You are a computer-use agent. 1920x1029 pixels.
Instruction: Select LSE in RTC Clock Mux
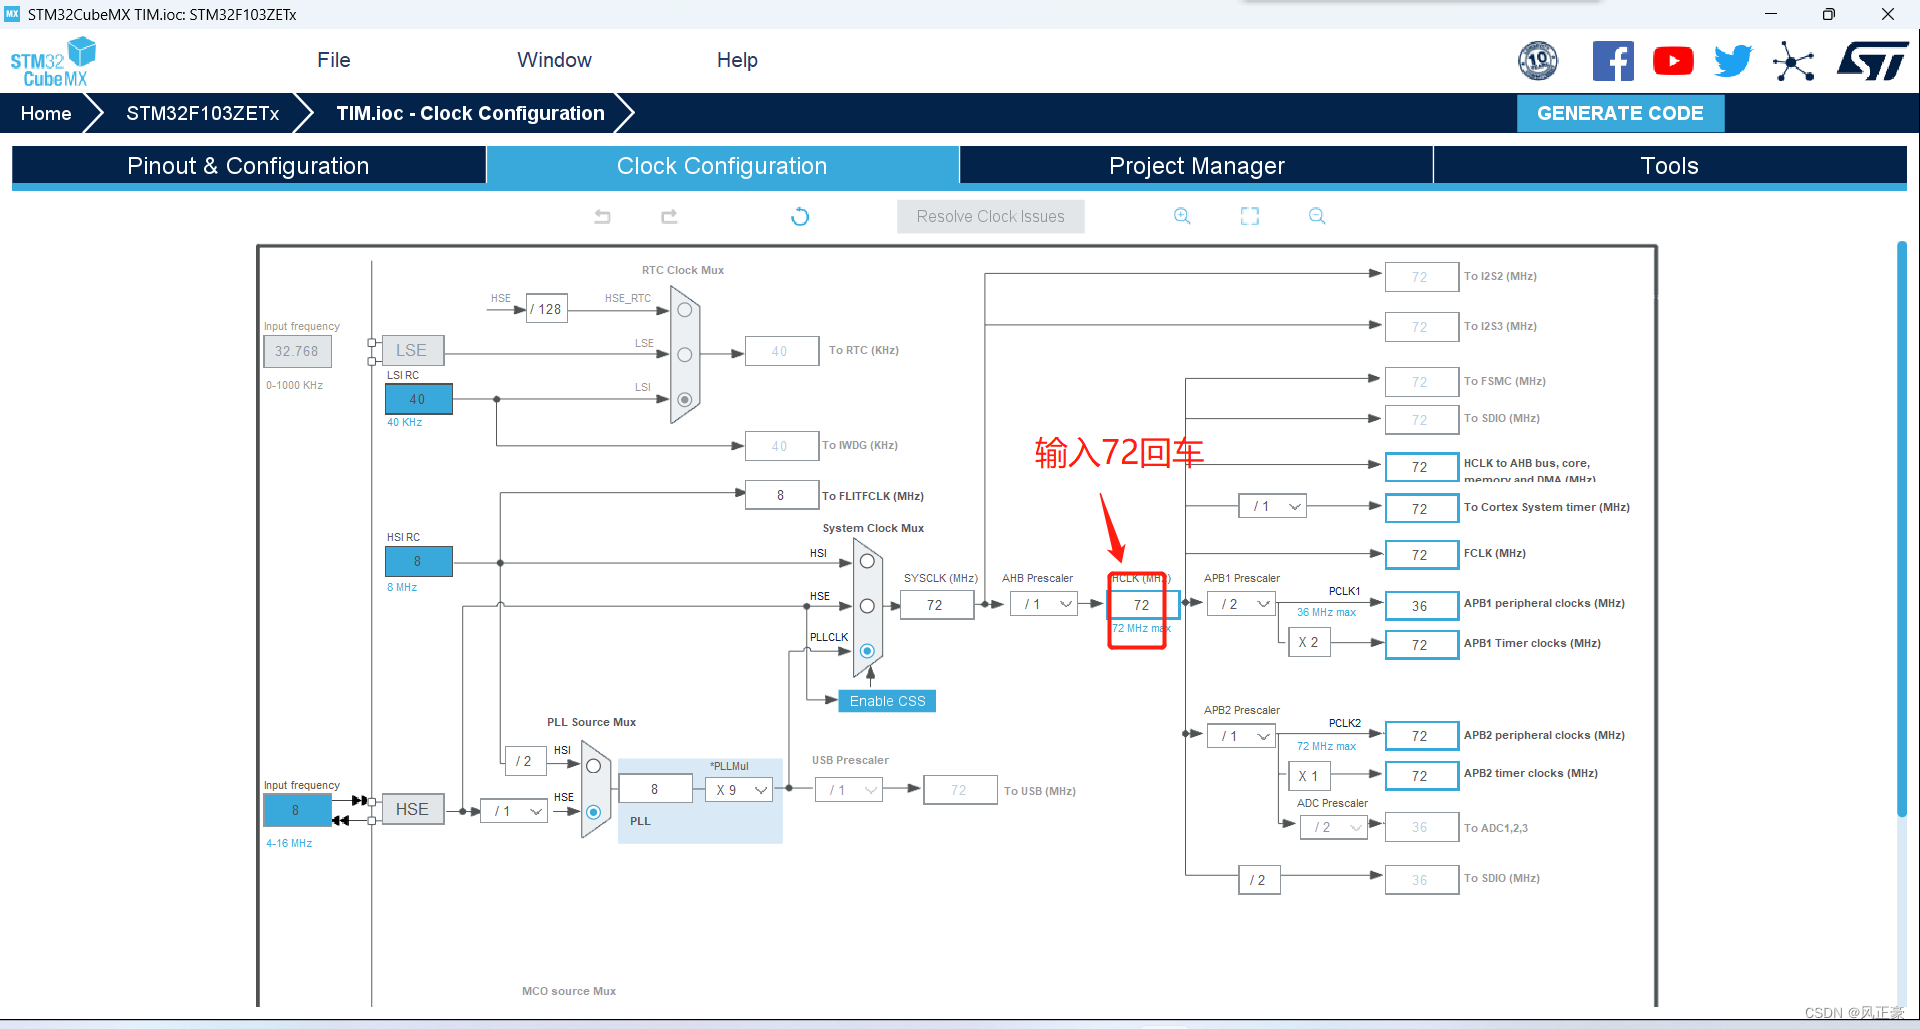coord(685,355)
